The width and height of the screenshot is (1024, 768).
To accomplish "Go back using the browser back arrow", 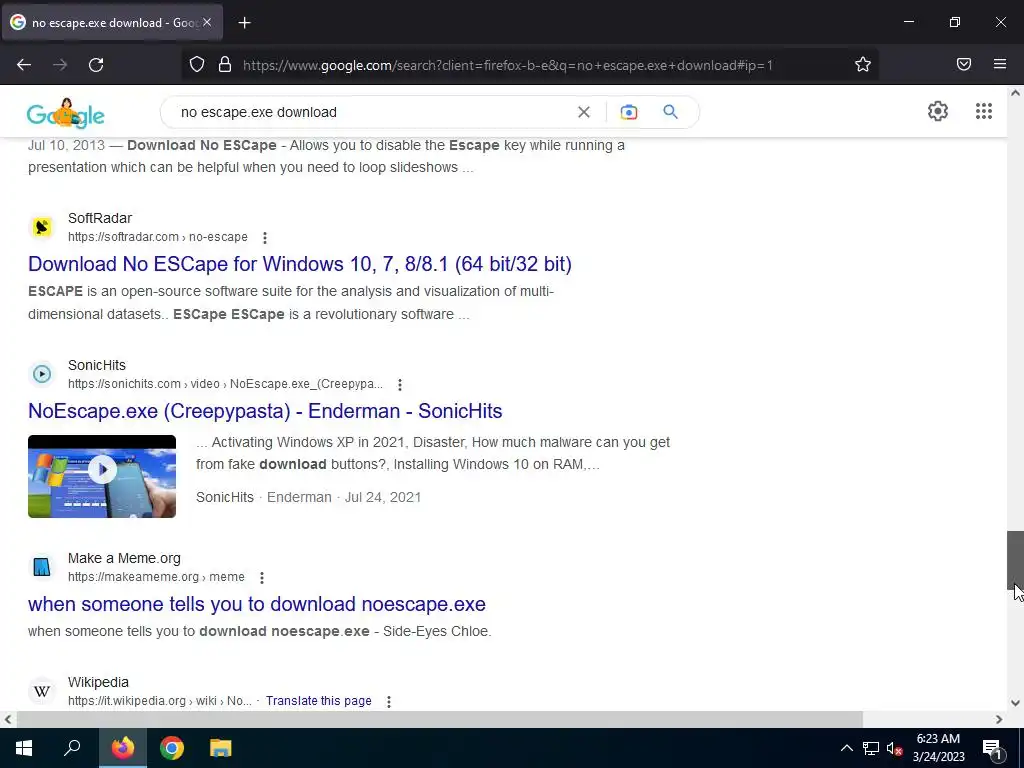I will 24,65.
